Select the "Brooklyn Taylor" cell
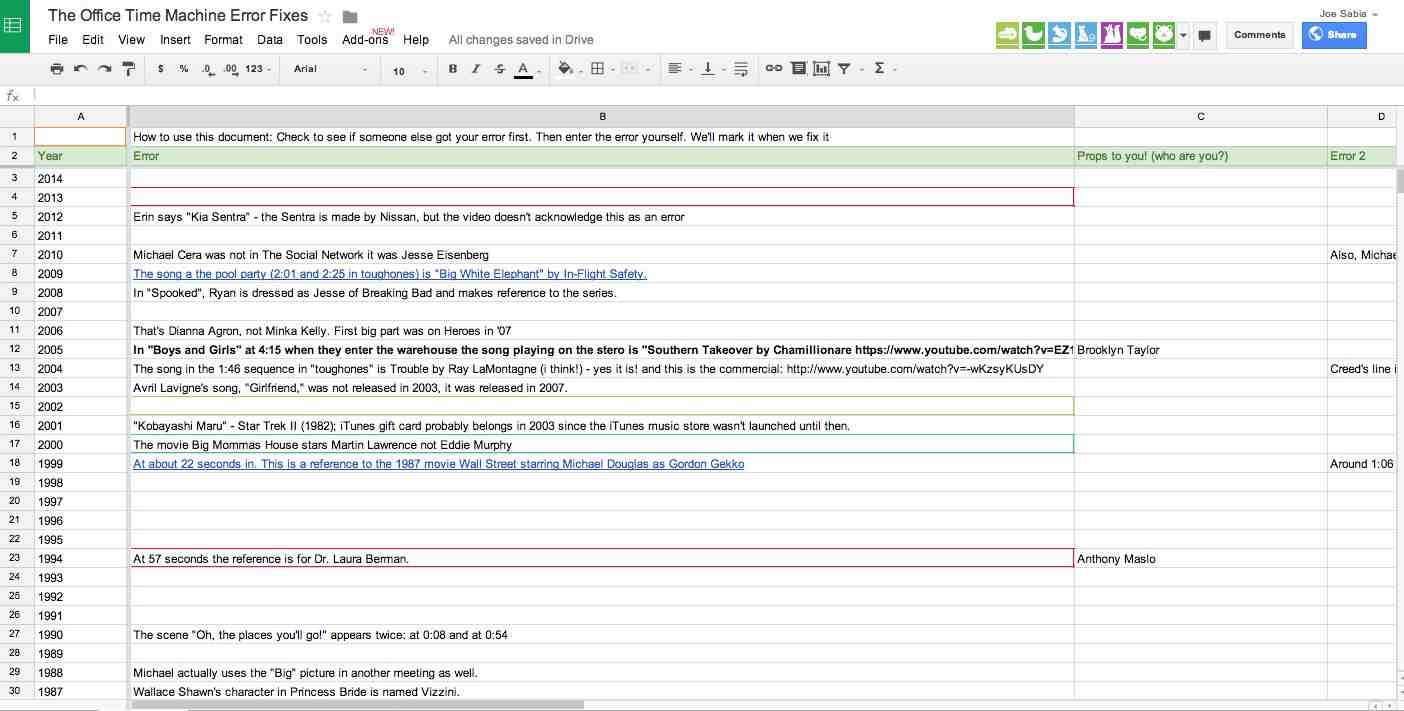Screen dimensions: 1404x711 click(x=1201, y=350)
